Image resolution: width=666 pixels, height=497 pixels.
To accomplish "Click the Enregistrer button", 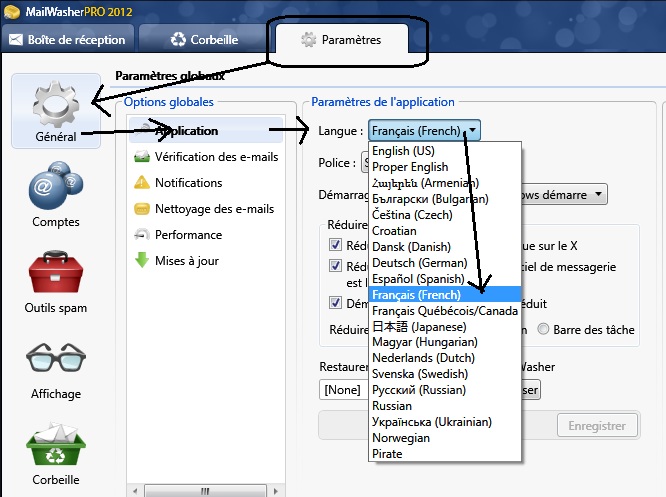I will click(597, 426).
